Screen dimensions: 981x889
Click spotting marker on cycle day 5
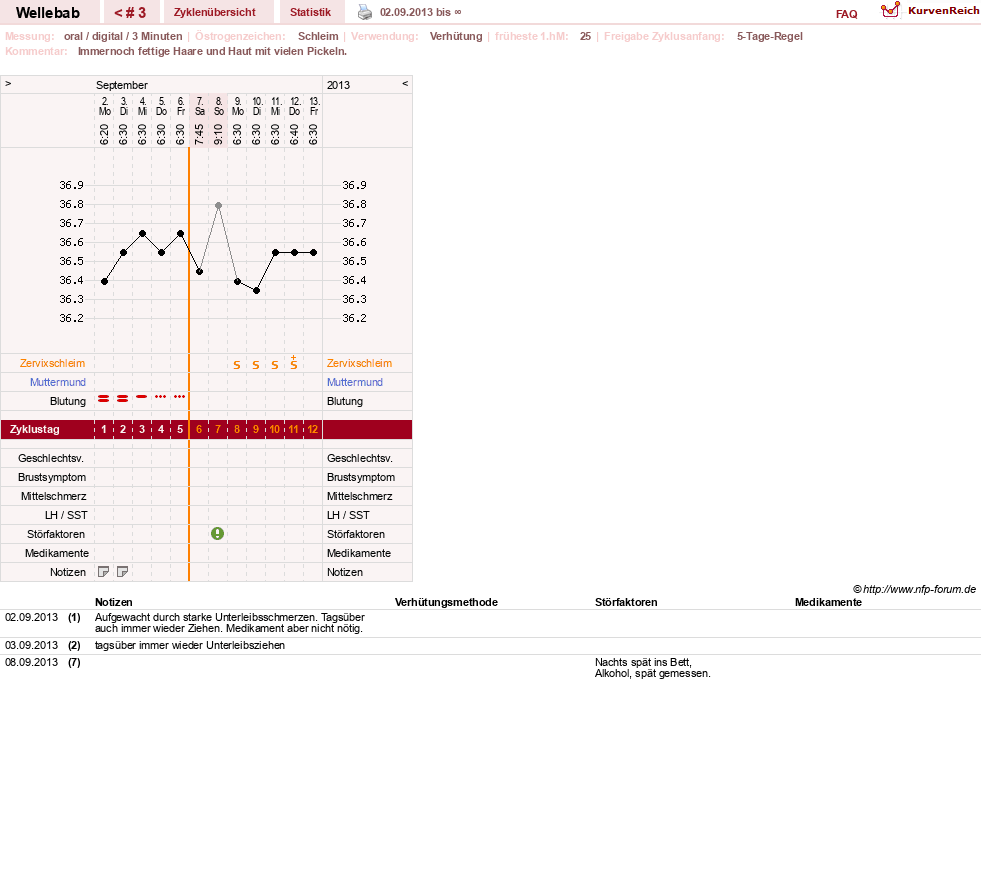[180, 397]
